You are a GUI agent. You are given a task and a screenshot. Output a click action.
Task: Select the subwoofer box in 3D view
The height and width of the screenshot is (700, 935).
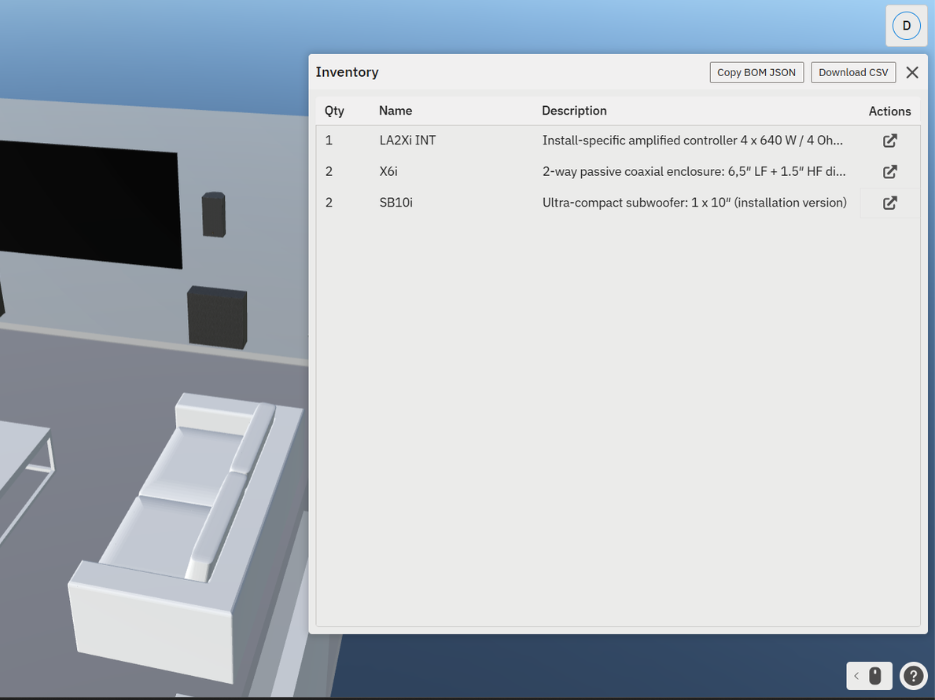217,318
